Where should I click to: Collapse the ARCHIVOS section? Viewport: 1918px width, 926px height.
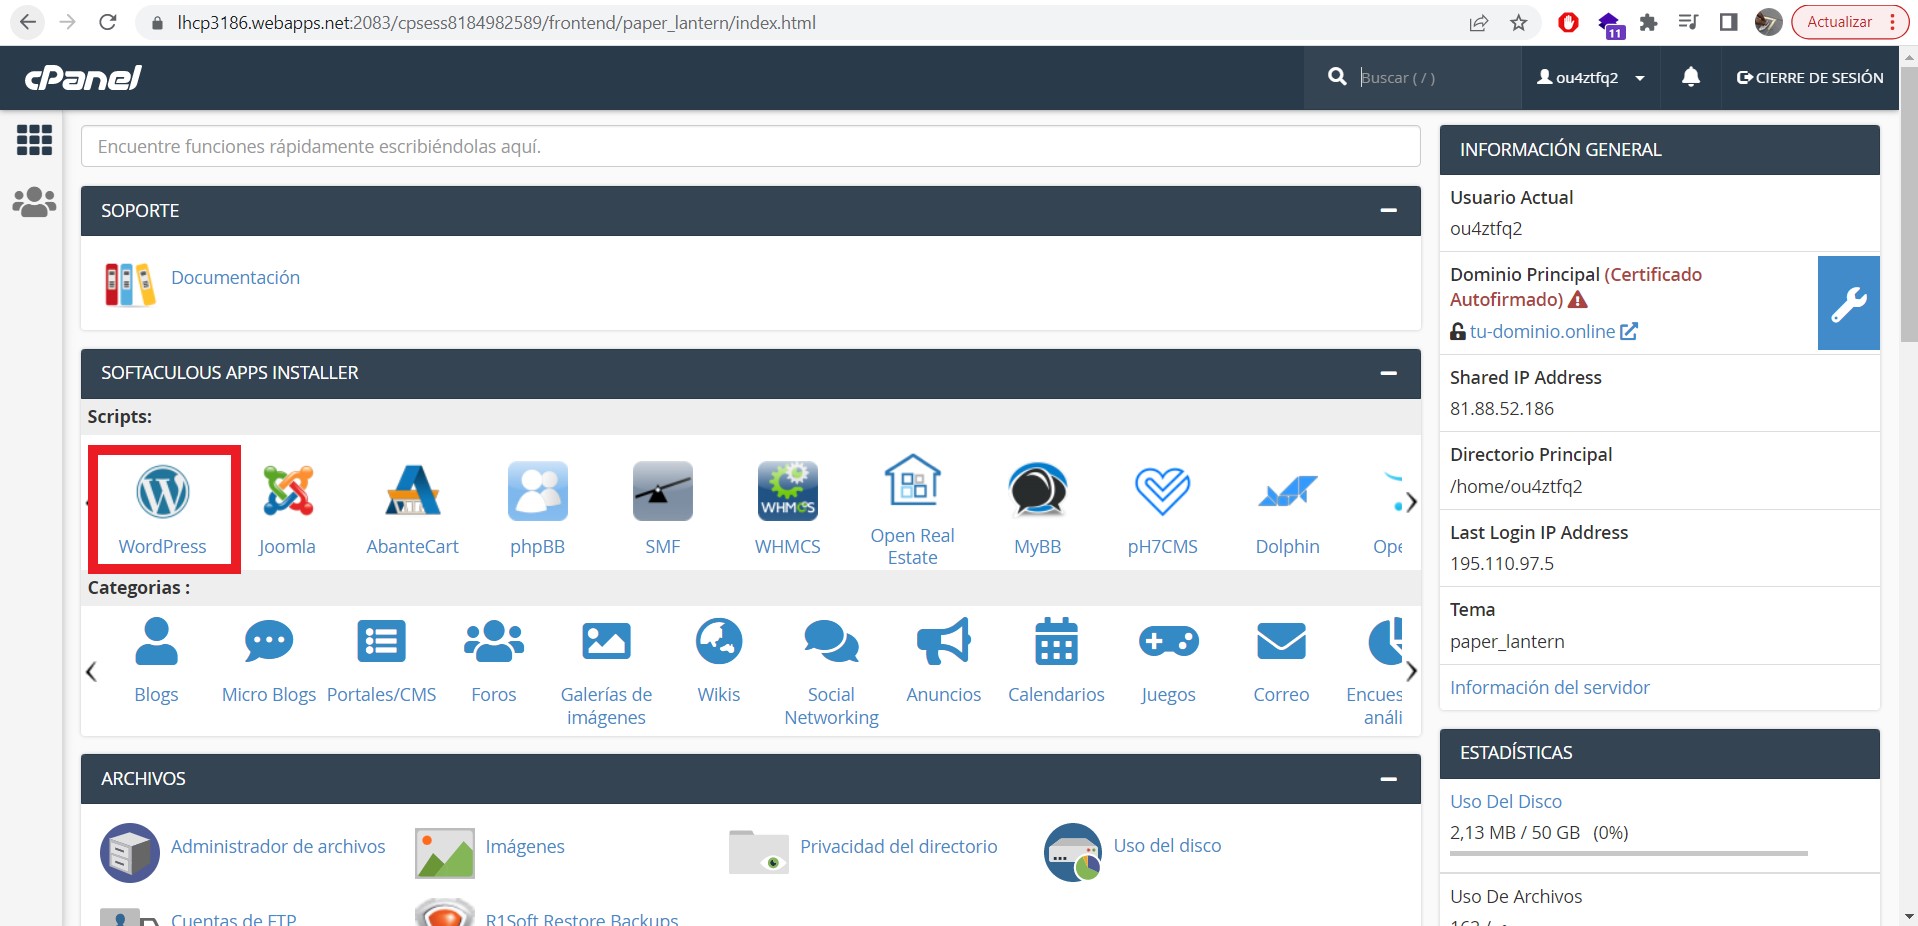coord(1388,779)
